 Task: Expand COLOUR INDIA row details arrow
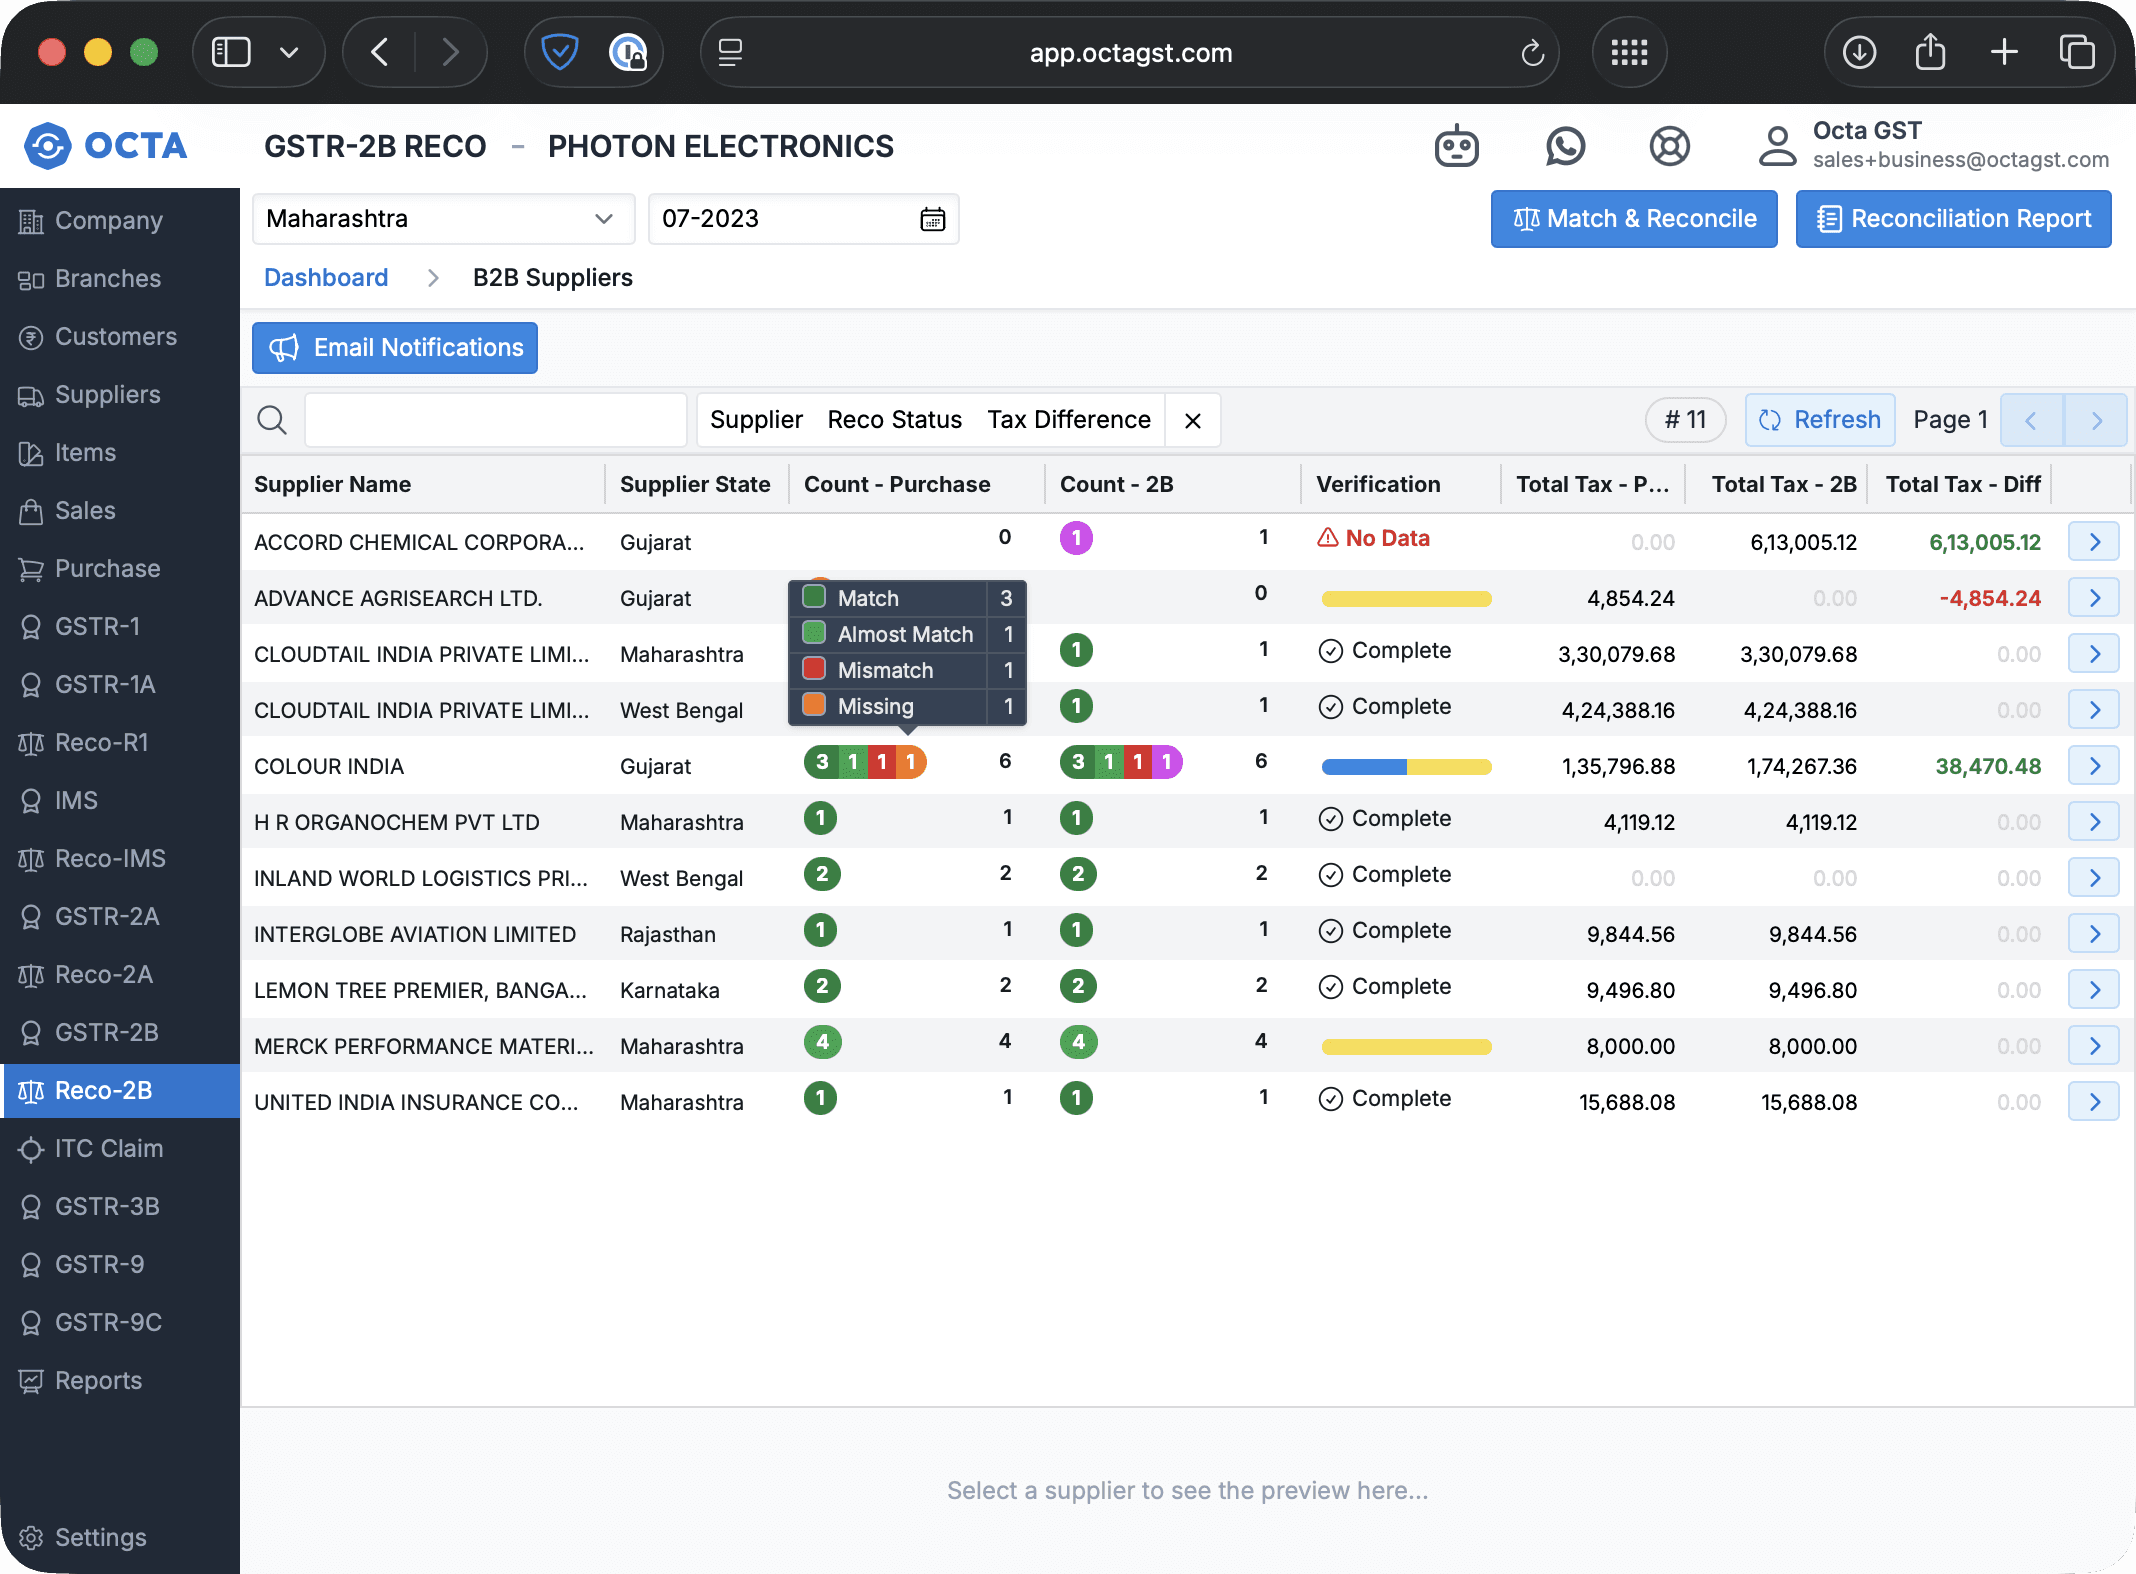tap(2093, 767)
